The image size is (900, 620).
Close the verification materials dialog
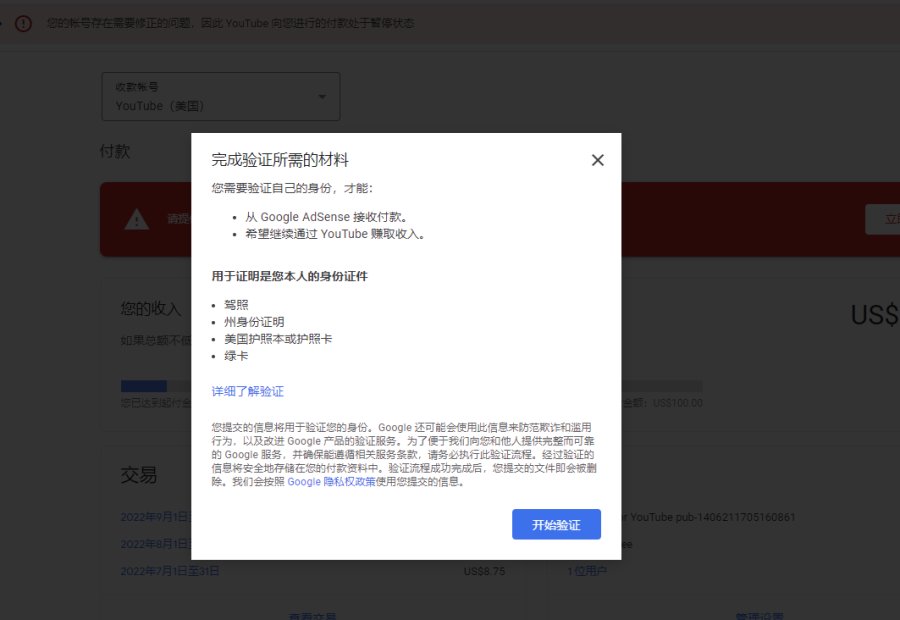coord(598,160)
